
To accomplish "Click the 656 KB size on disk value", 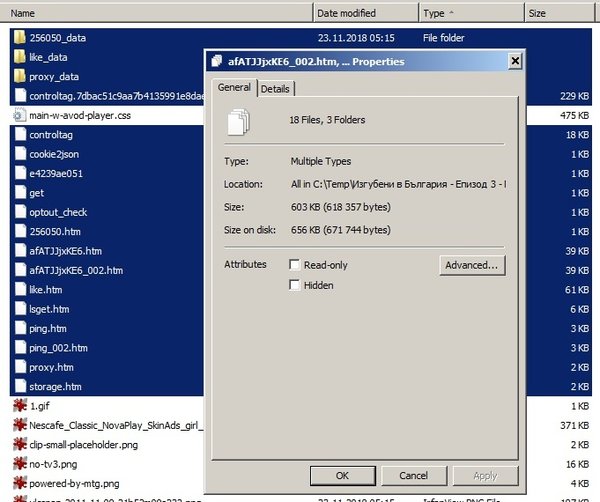I will (x=341, y=230).
